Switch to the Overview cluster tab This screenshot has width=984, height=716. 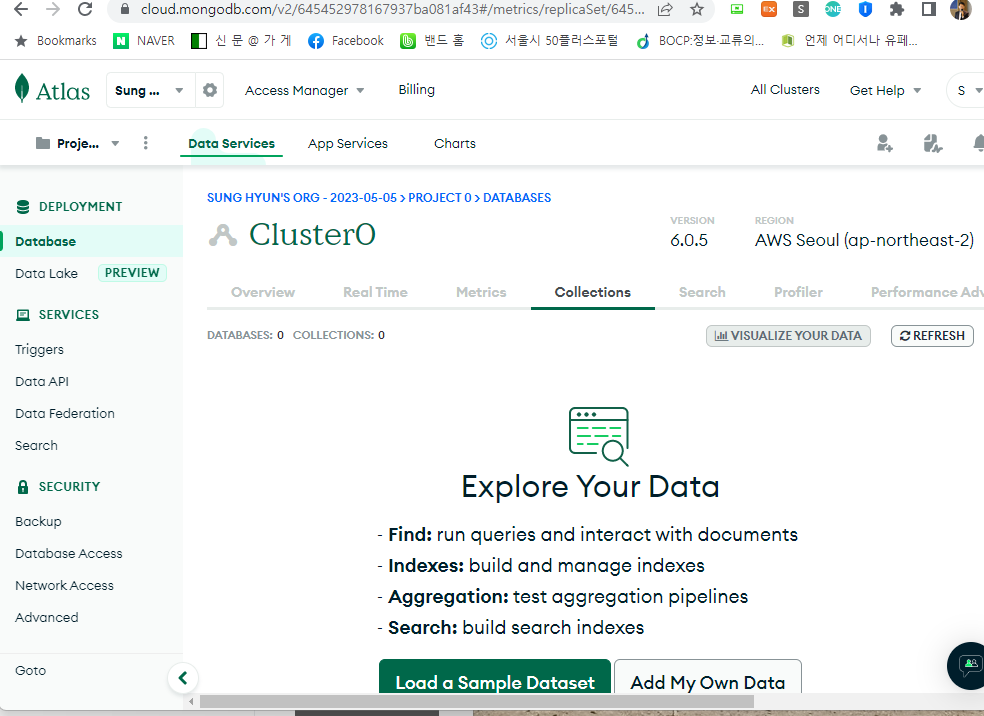coord(263,292)
